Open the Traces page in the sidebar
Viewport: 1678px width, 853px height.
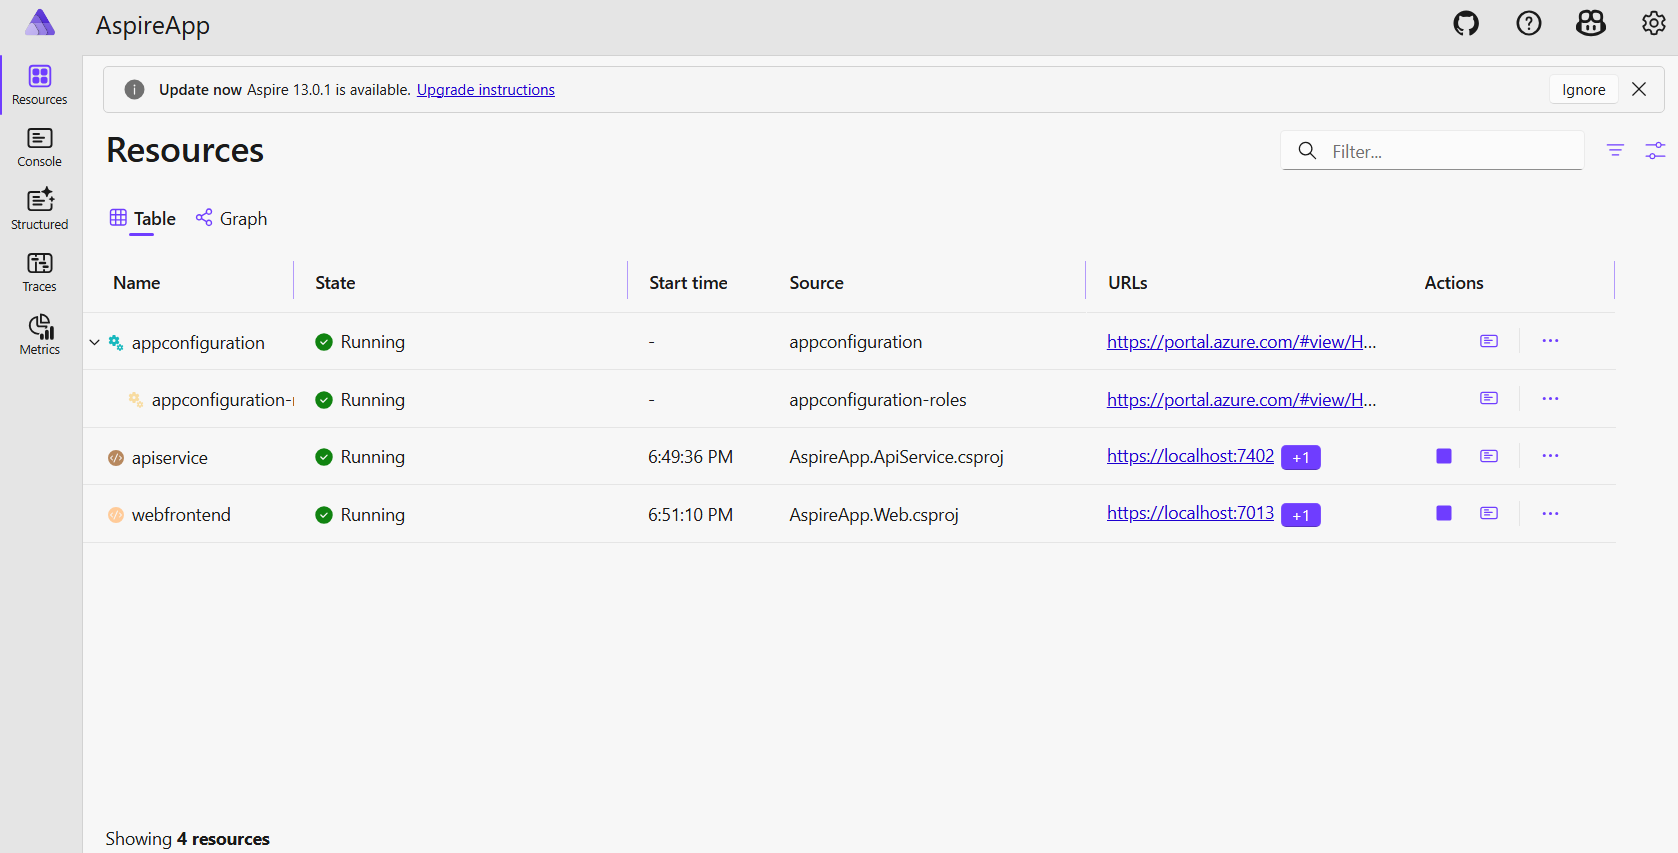tap(40, 273)
